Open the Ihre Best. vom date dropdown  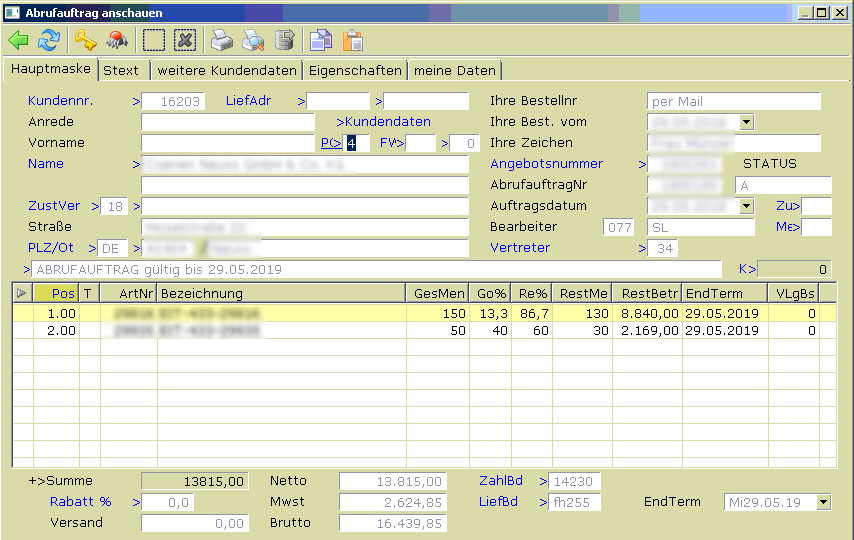click(x=746, y=122)
